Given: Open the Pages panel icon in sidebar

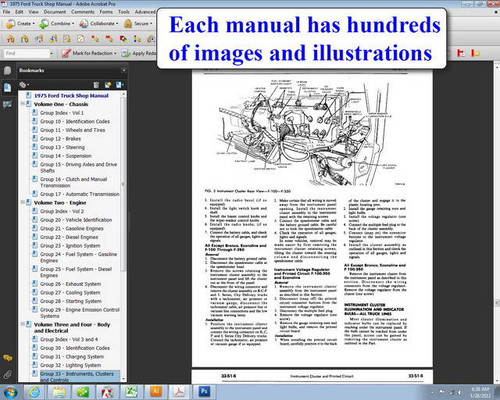Looking at the screenshot, I should pyautogui.click(x=7, y=70).
